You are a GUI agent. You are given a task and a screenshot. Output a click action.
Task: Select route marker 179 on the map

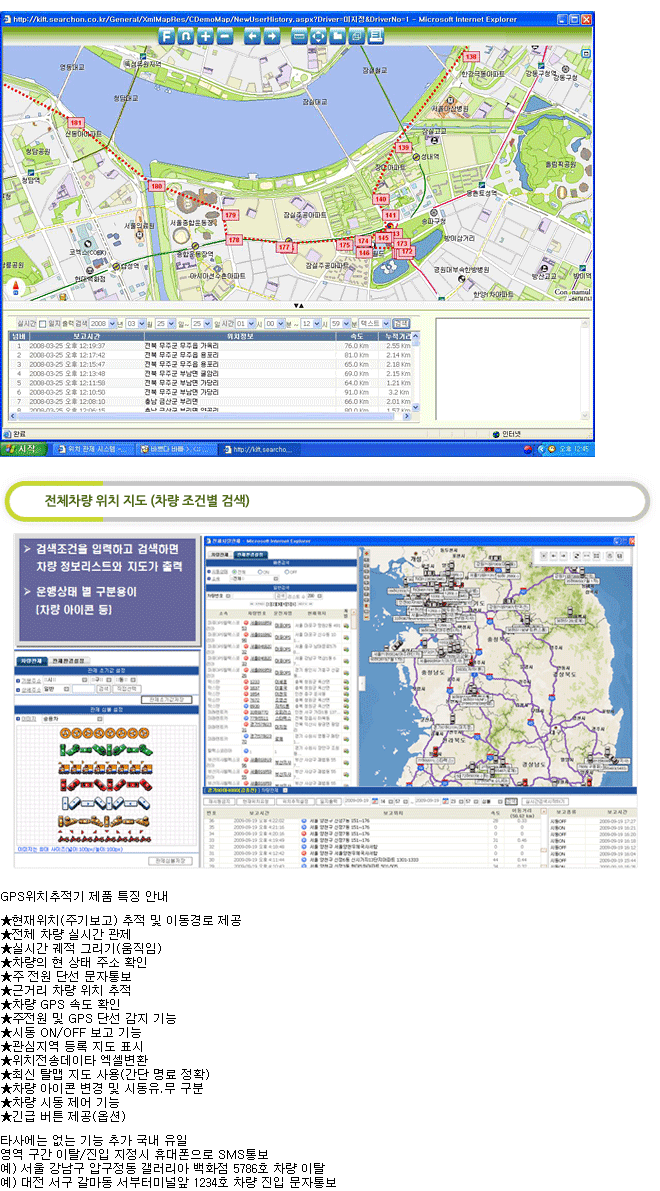231,216
